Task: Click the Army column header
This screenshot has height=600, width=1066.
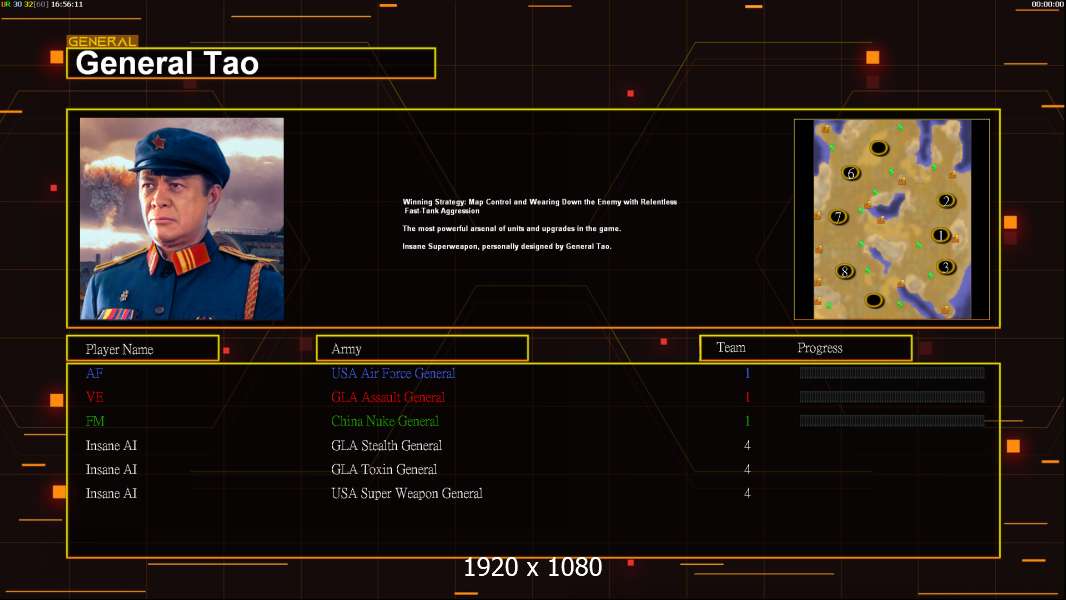Action: pos(422,349)
